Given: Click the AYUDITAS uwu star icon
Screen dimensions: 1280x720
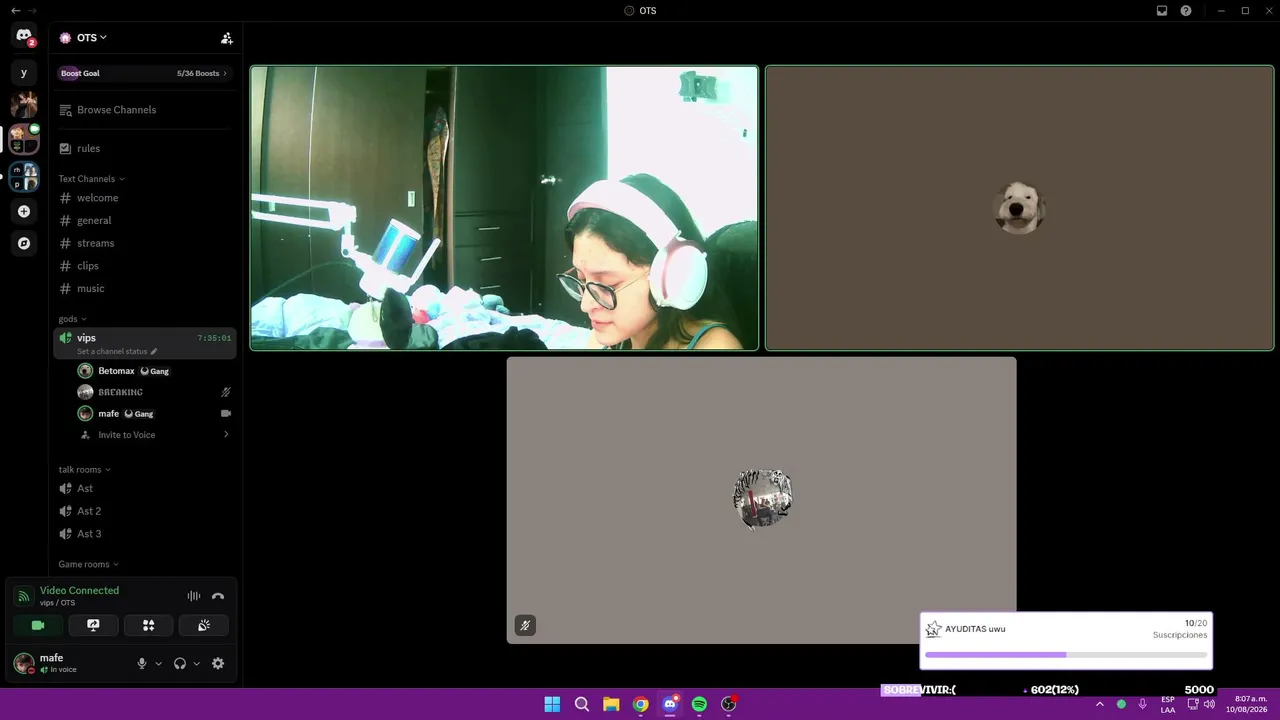Looking at the screenshot, I should click(933, 629).
